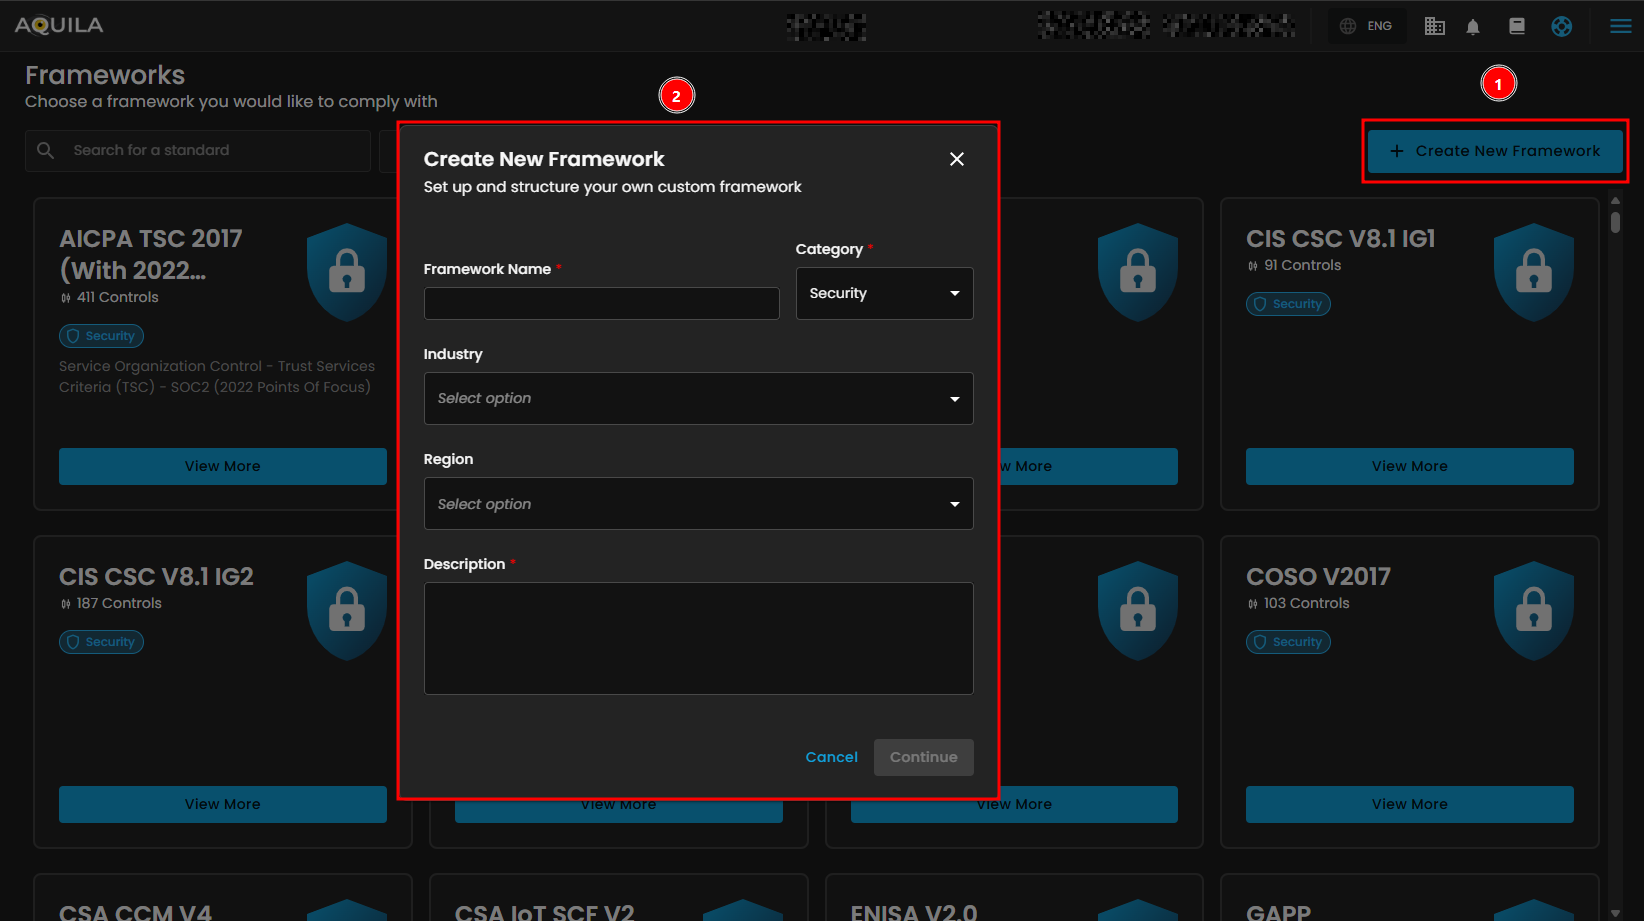Open the Category dropdown
This screenshot has height=921, width=1644.
pyautogui.click(x=884, y=293)
